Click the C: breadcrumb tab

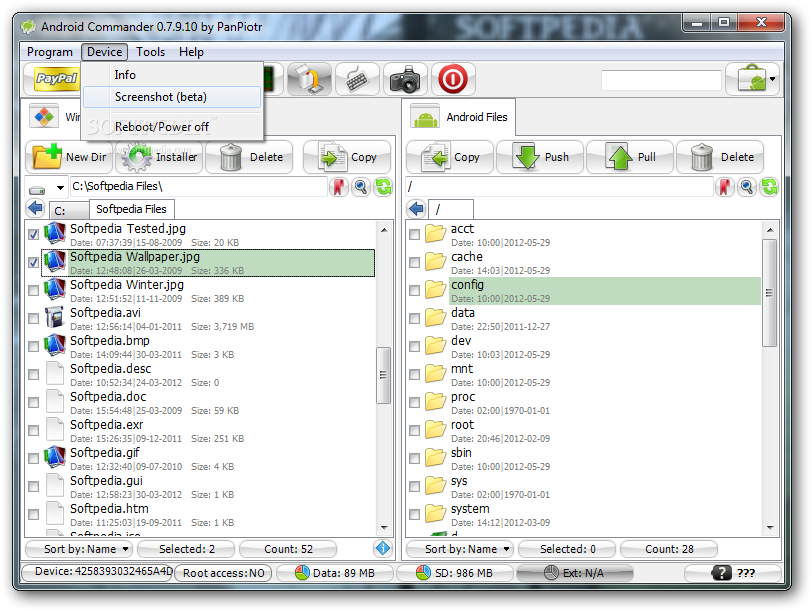pyautogui.click(x=67, y=211)
